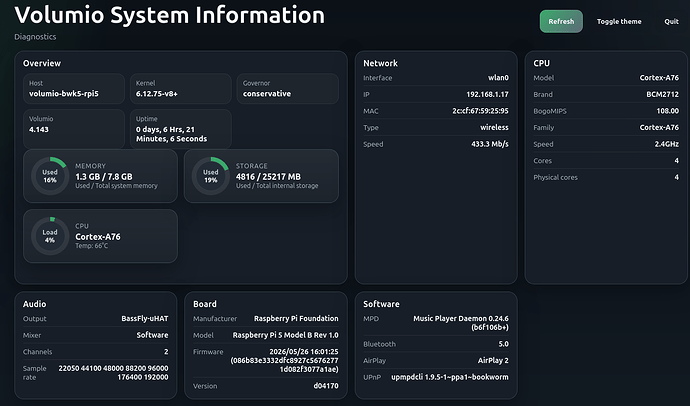Viewport: 690px width, 406px height.
Task: Click the Host name tile
Action: 74,89
